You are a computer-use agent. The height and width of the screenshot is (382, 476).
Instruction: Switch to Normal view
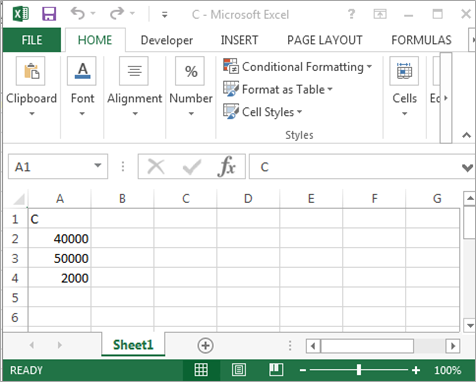pyautogui.click(x=201, y=370)
